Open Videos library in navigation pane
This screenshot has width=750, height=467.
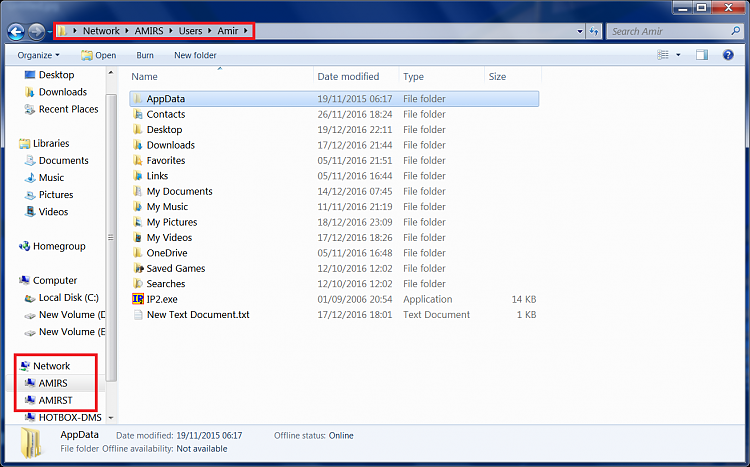click(x=53, y=211)
